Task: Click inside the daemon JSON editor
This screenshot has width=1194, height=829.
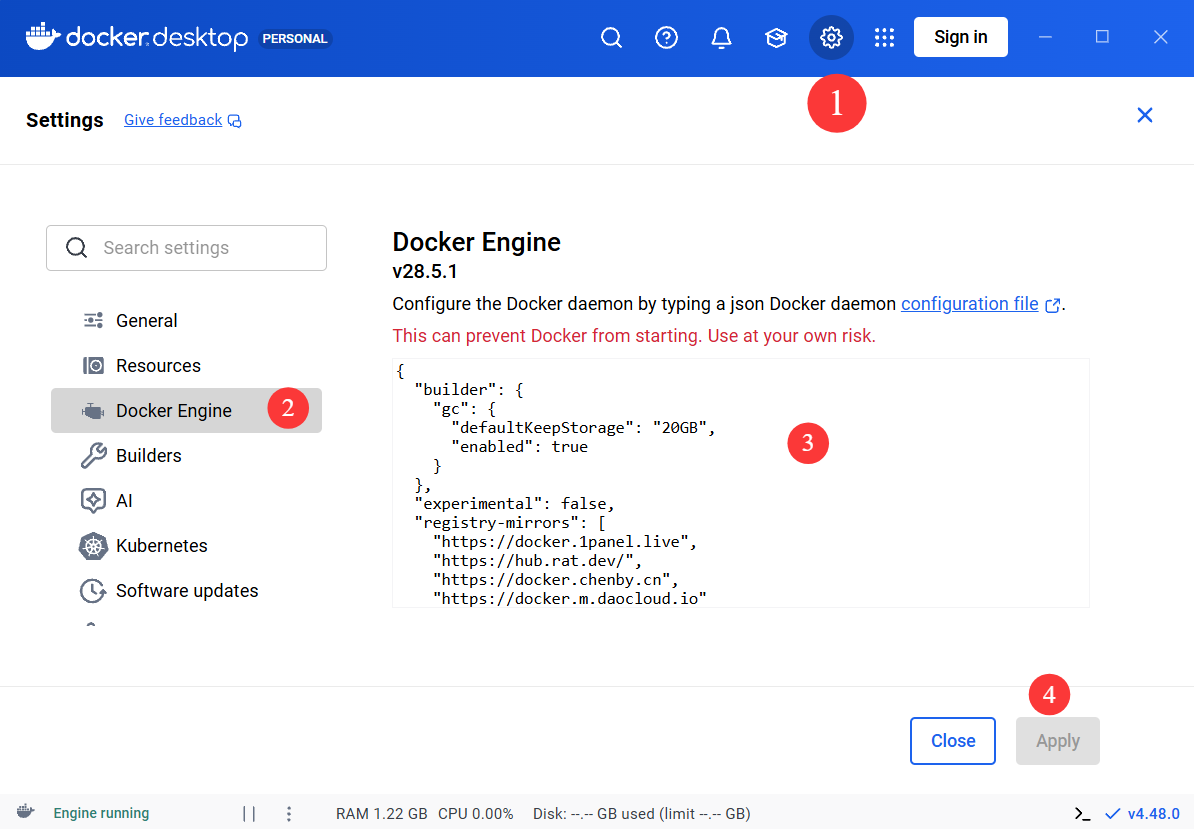Action: click(741, 483)
